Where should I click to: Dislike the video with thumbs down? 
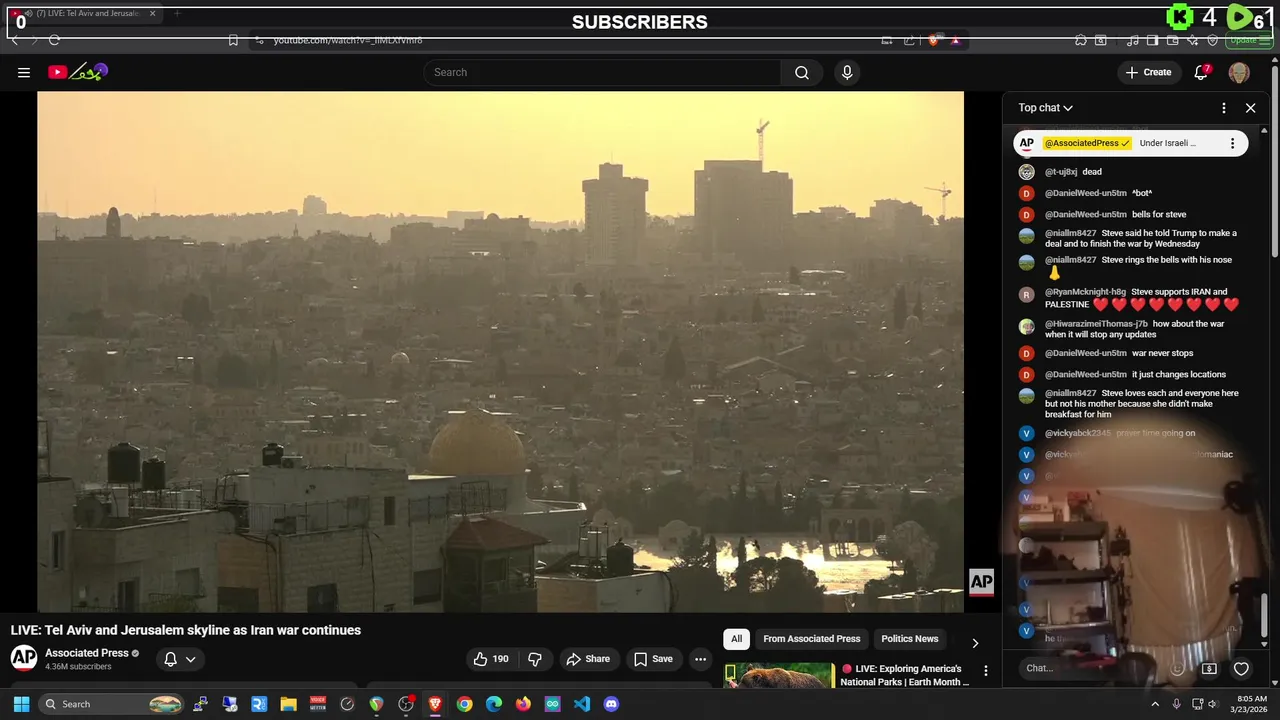click(x=535, y=659)
